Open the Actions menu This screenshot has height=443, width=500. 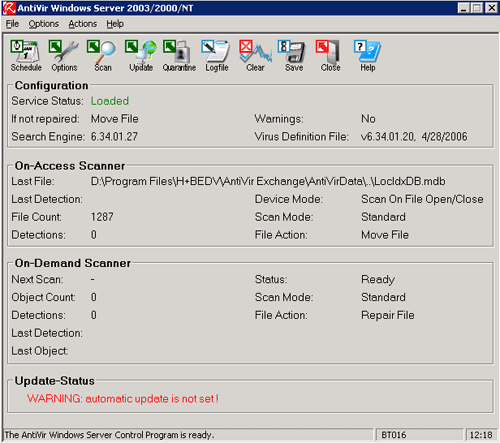[x=83, y=24]
